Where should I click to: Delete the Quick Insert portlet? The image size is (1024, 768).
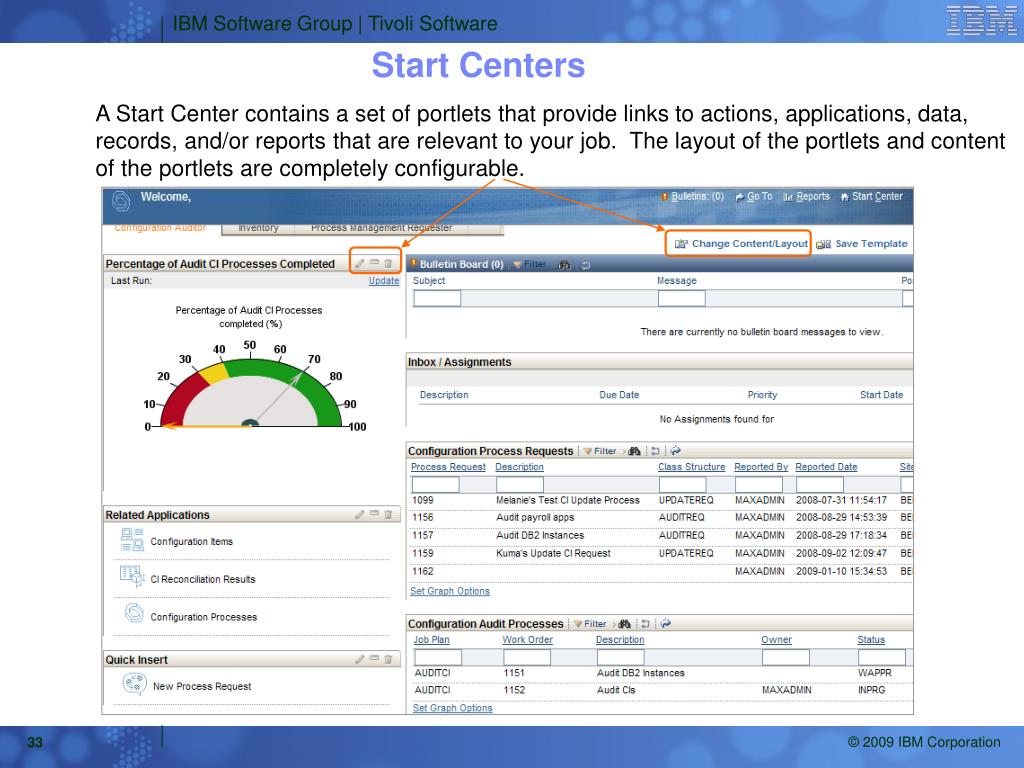pyautogui.click(x=388, y=660)
